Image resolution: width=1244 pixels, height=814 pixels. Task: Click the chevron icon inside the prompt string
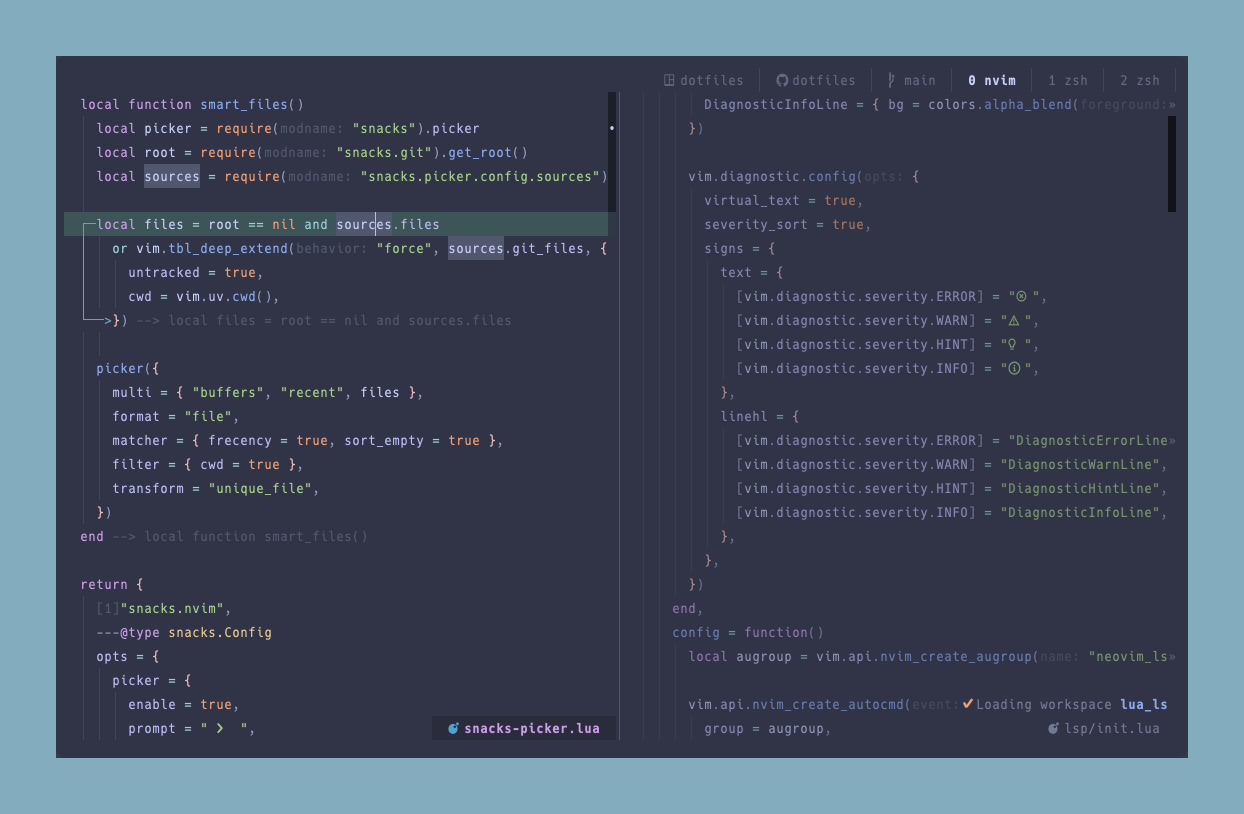tap(220, 728)
